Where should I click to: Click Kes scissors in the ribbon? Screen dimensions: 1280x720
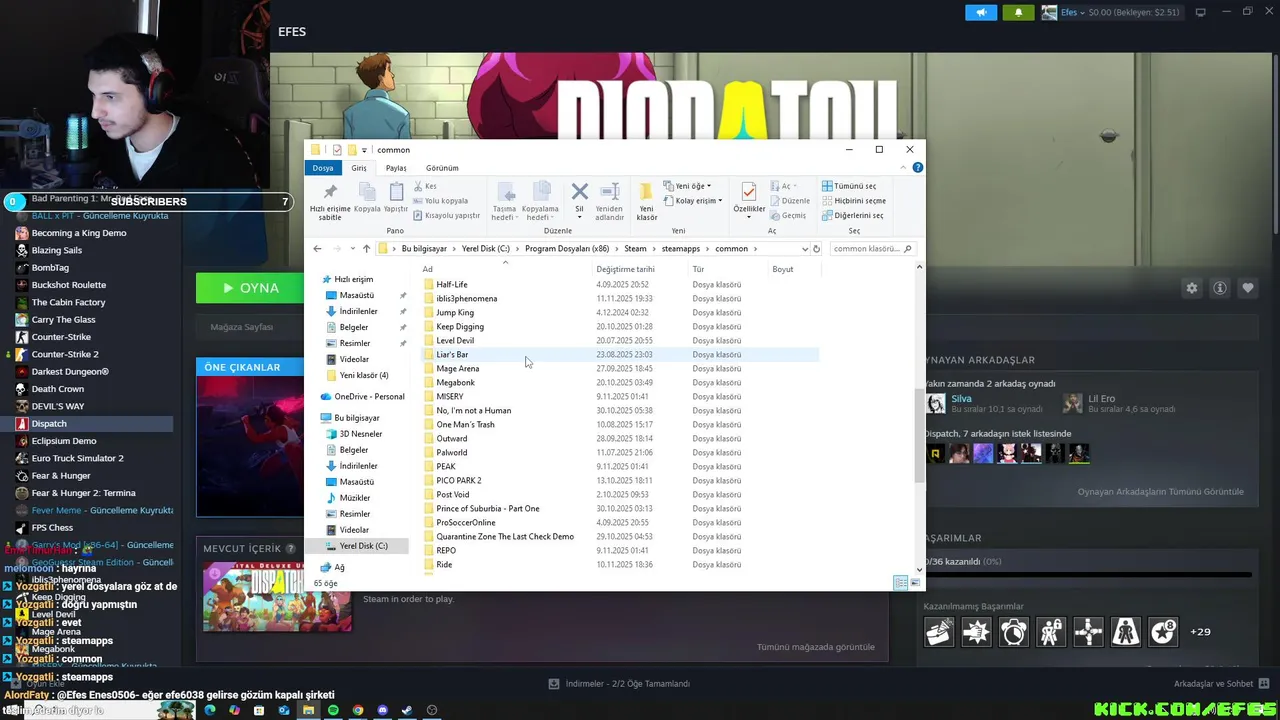click(425, 186)
